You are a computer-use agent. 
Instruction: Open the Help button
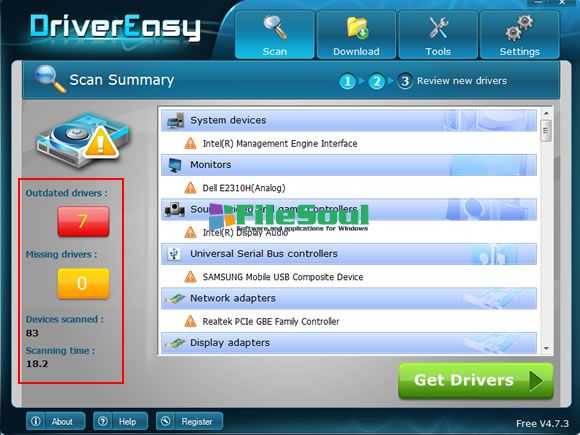121,421
